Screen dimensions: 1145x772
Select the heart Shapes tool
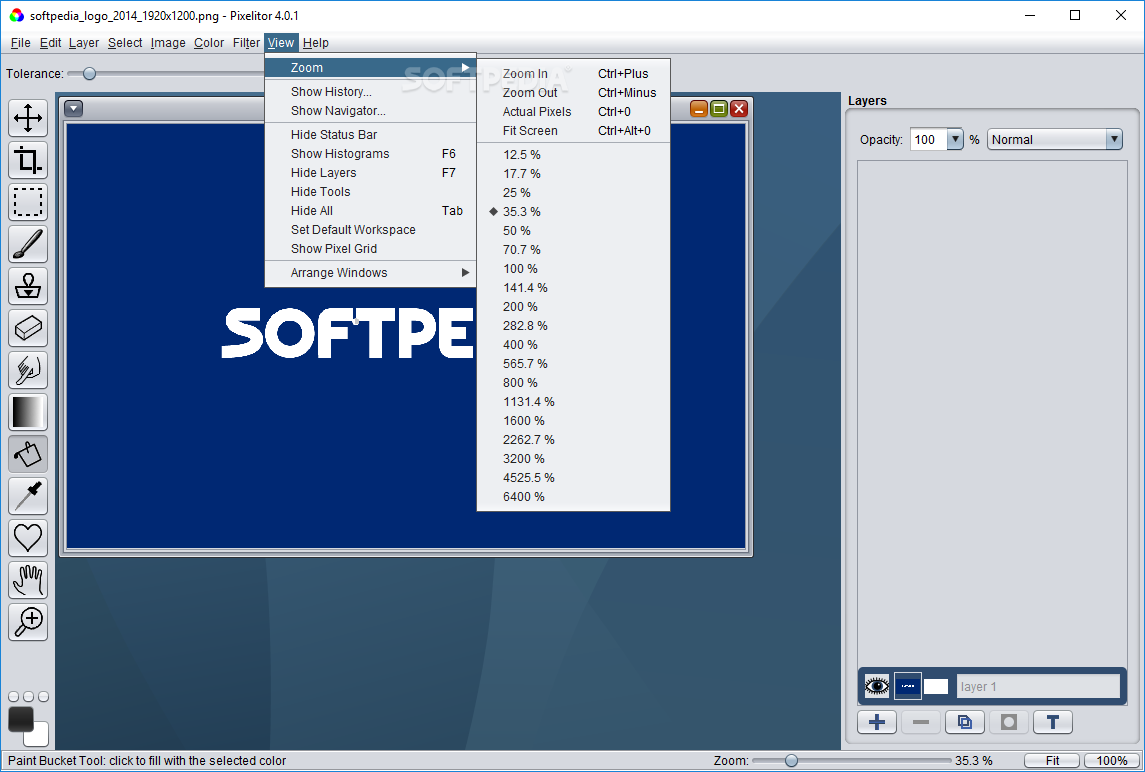coord(28,538)
